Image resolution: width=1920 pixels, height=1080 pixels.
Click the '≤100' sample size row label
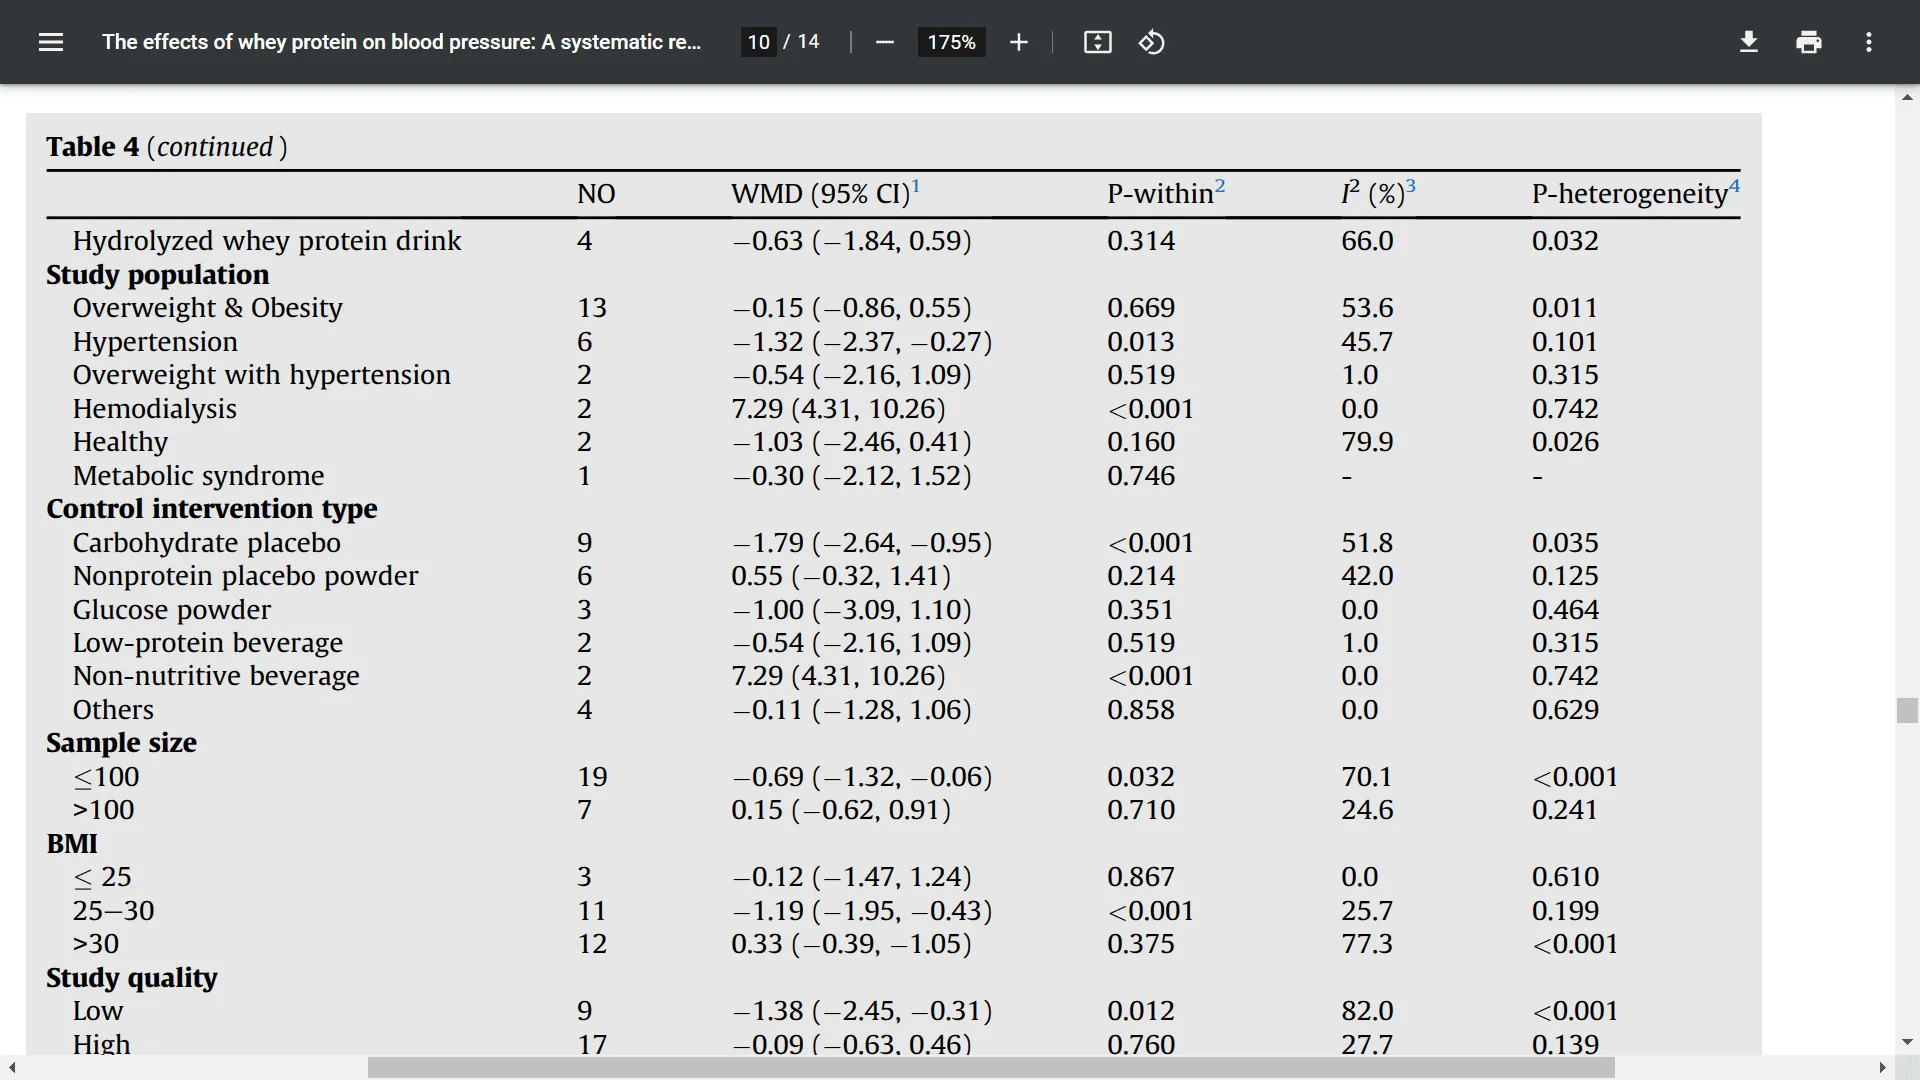coord(106,777)
